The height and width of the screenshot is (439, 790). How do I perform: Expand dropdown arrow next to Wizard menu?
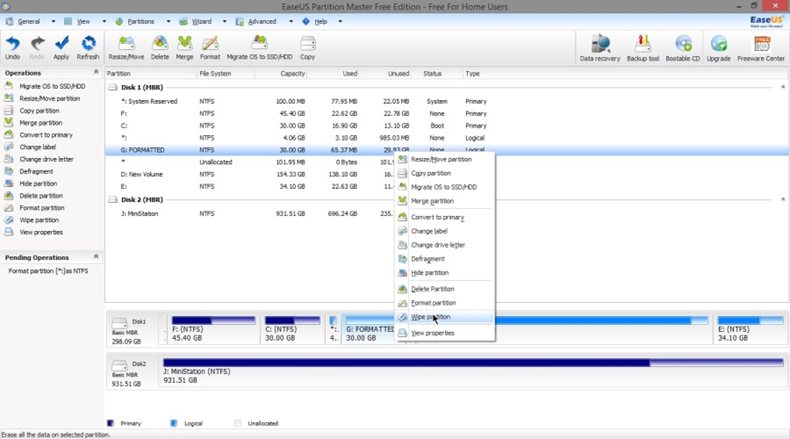tap(224, 22)
